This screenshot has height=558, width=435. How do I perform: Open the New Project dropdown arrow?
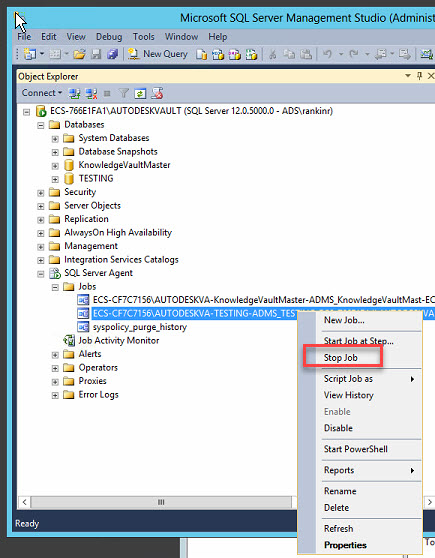[42, 54]
